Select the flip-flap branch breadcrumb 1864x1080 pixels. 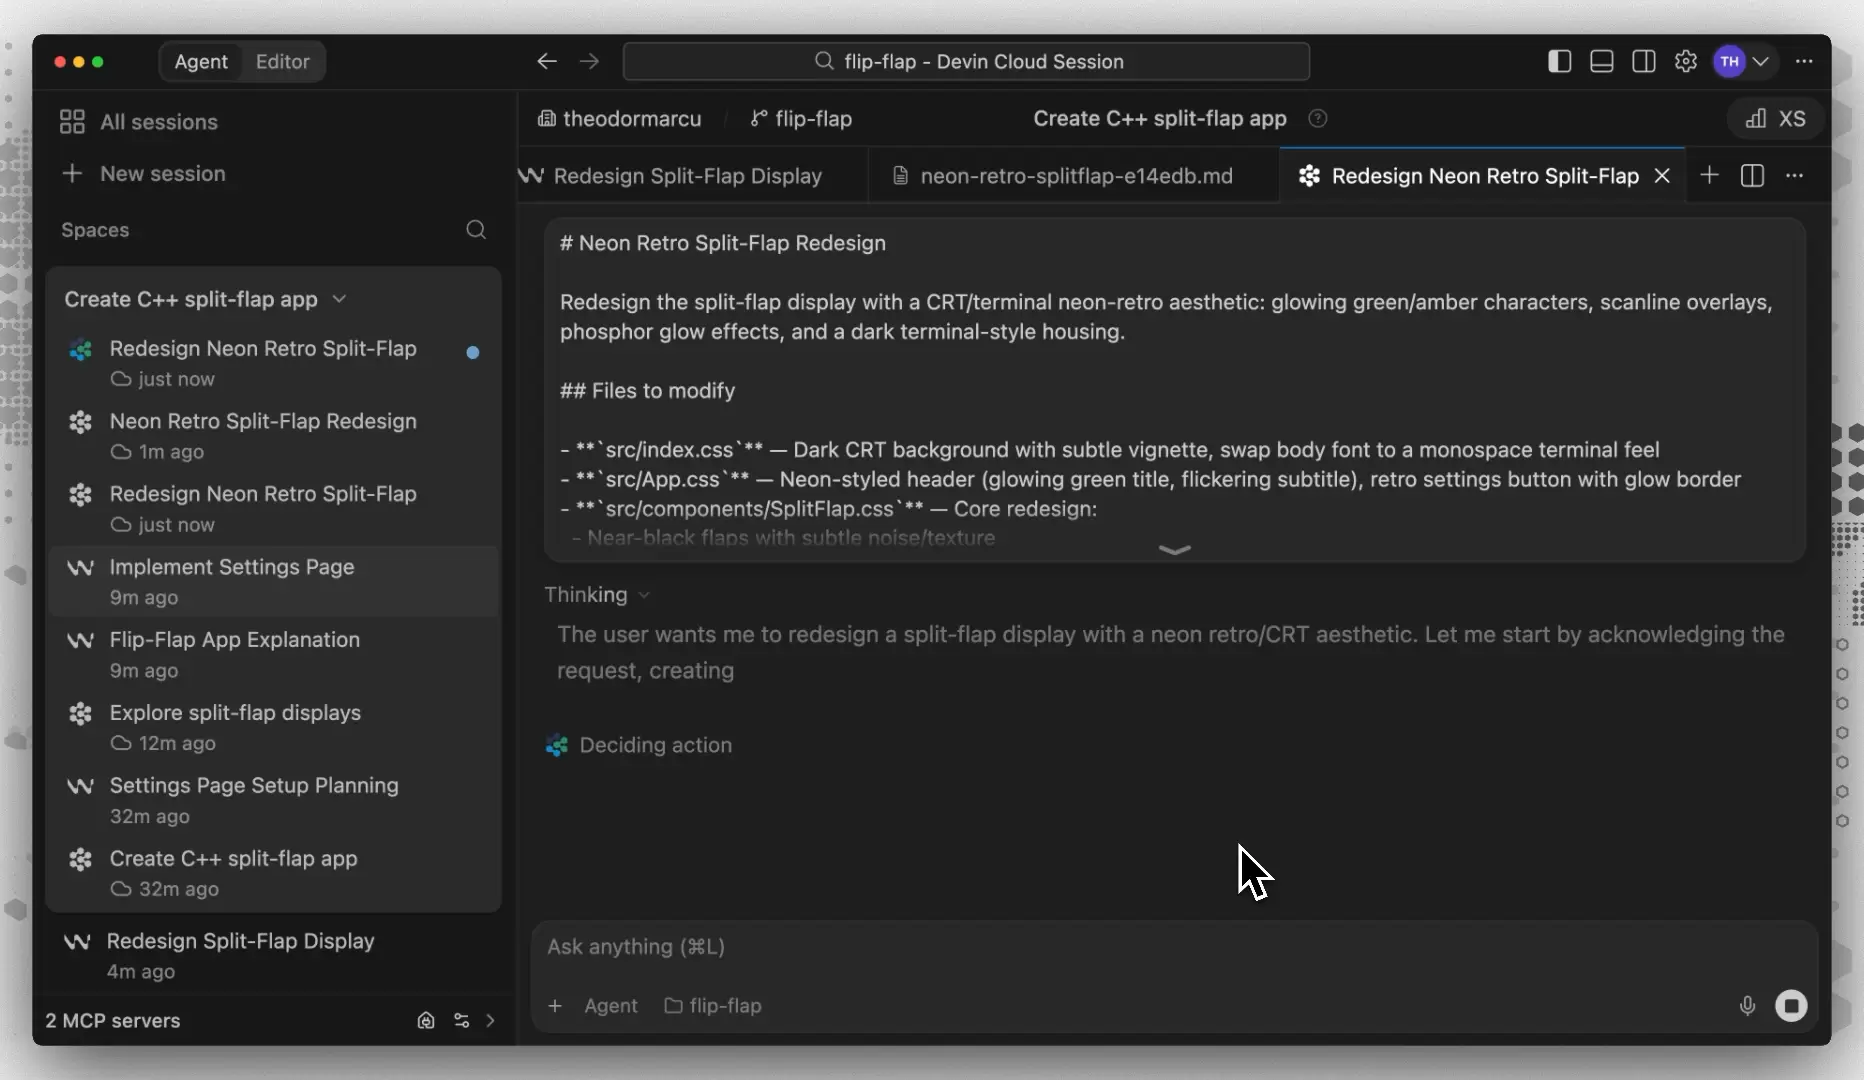coord(801,118)
